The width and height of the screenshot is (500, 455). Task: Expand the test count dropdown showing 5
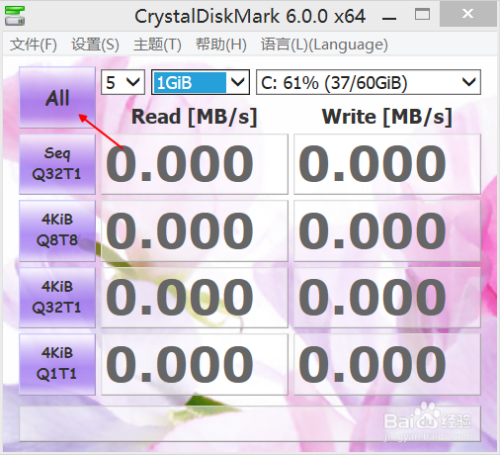[x=123, y=82]
